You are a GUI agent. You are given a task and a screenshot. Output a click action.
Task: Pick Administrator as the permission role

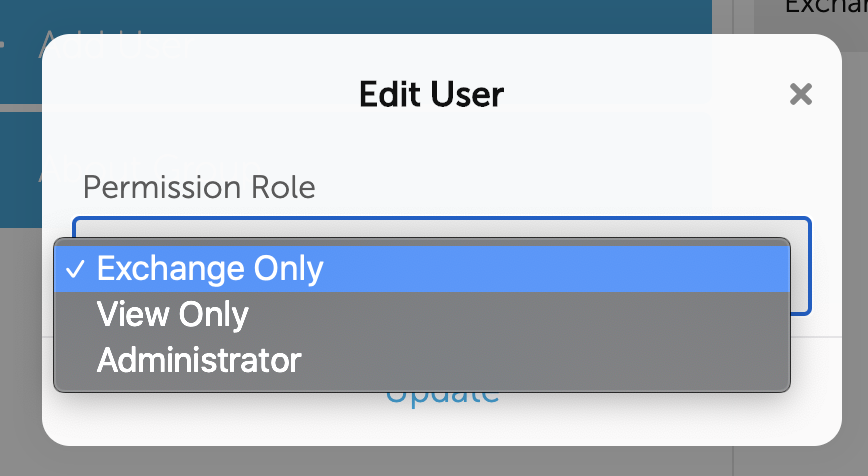coord(198,359)
